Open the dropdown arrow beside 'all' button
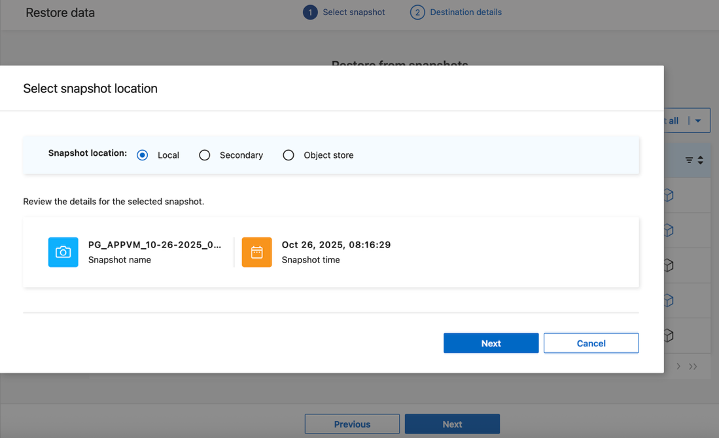 click(698, 120)
